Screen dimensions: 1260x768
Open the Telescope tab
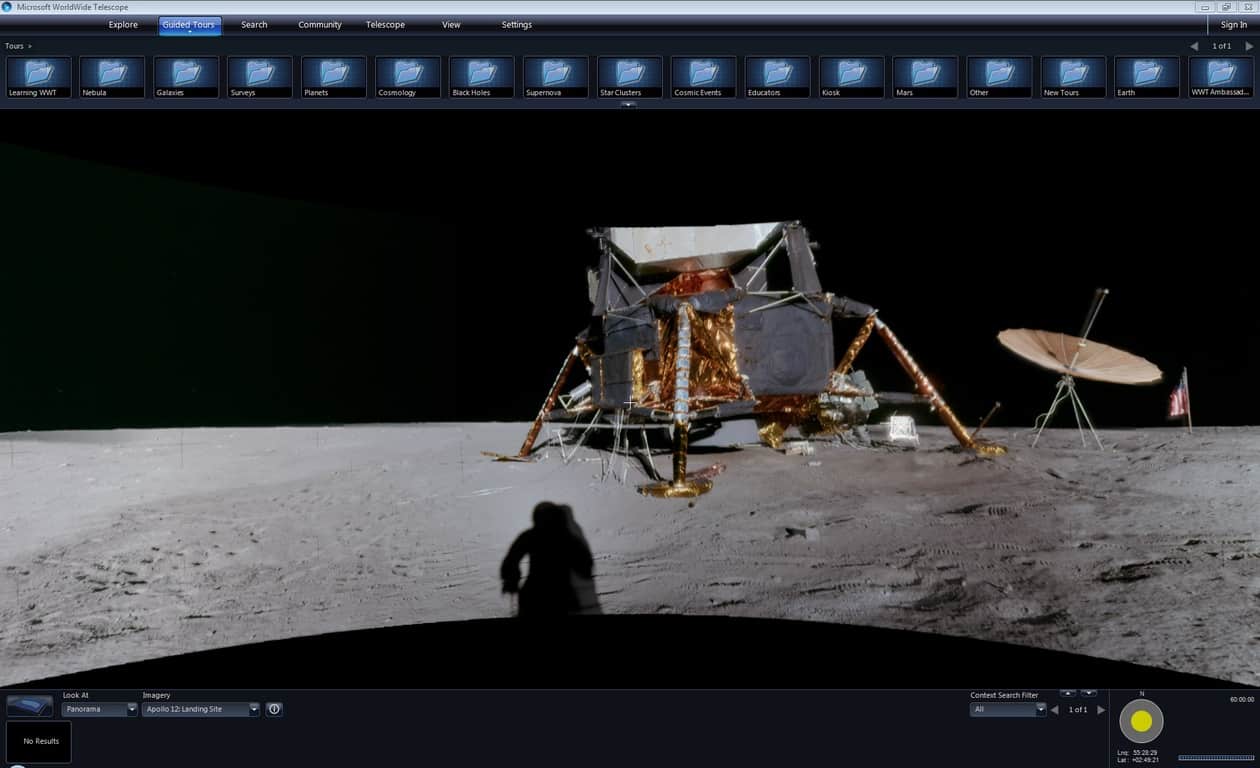[x=385, y=25]
